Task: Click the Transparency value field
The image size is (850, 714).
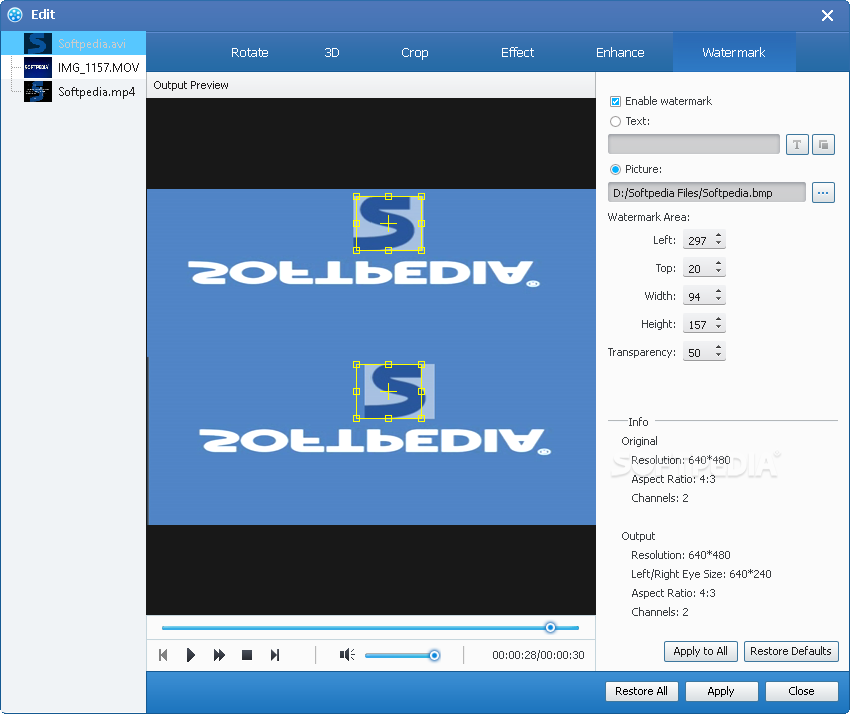Action: (698, 352)
